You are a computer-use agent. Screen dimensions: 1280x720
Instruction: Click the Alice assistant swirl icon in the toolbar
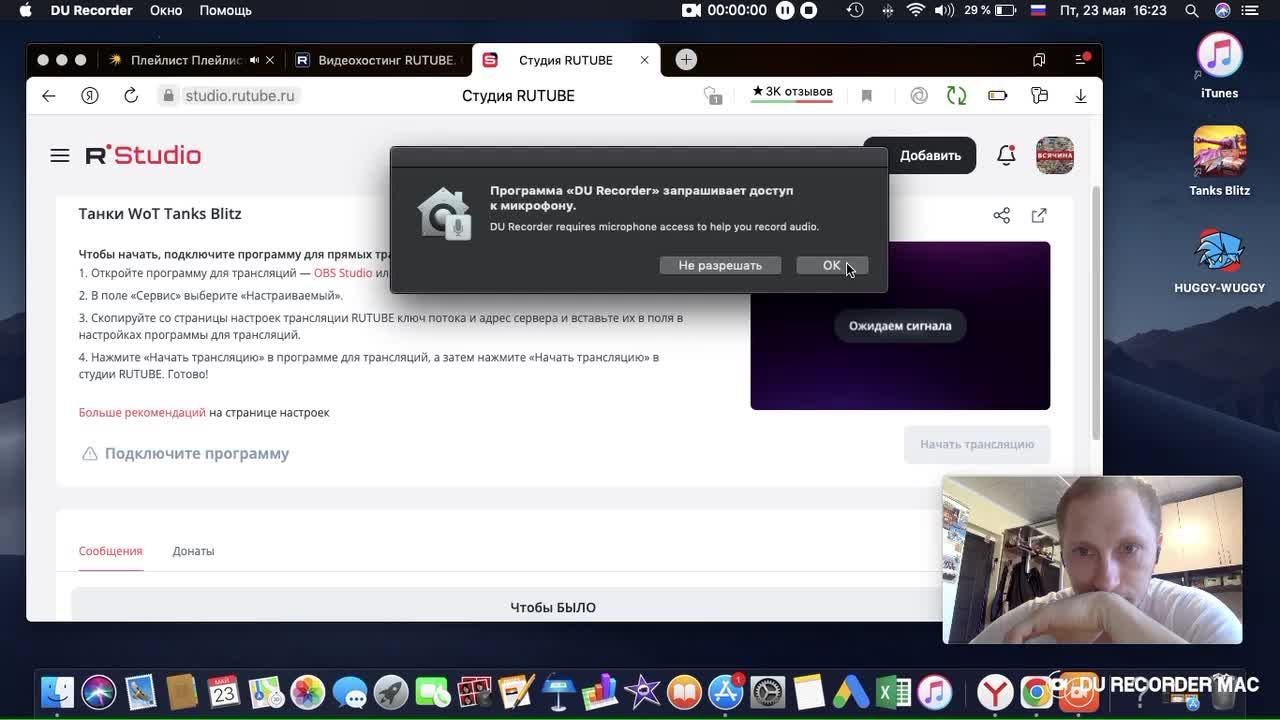(x=919, y=96)
